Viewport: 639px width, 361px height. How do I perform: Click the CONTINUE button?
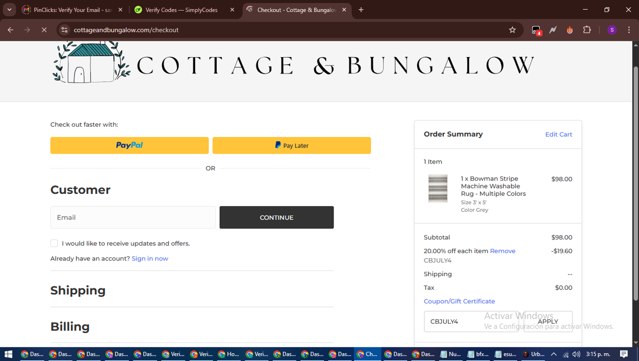point(277,217)
